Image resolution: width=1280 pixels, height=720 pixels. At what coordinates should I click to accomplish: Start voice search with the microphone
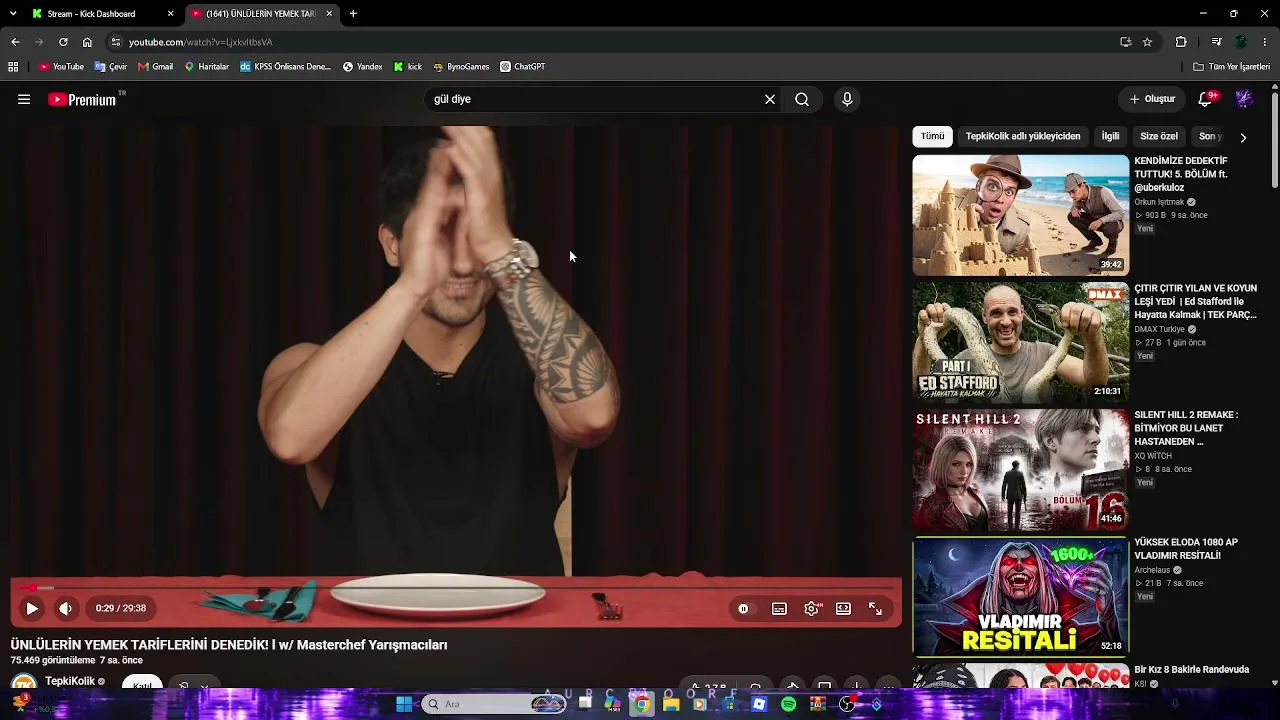847,99
